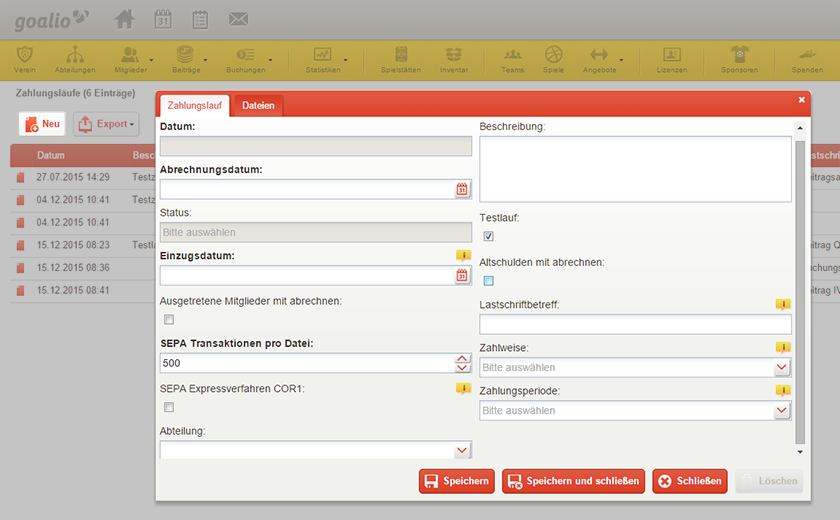The height and width of the screenshot is (520, 840).
Task: Expand Statistiken menu arrow
Action: [x=346, y=60]
